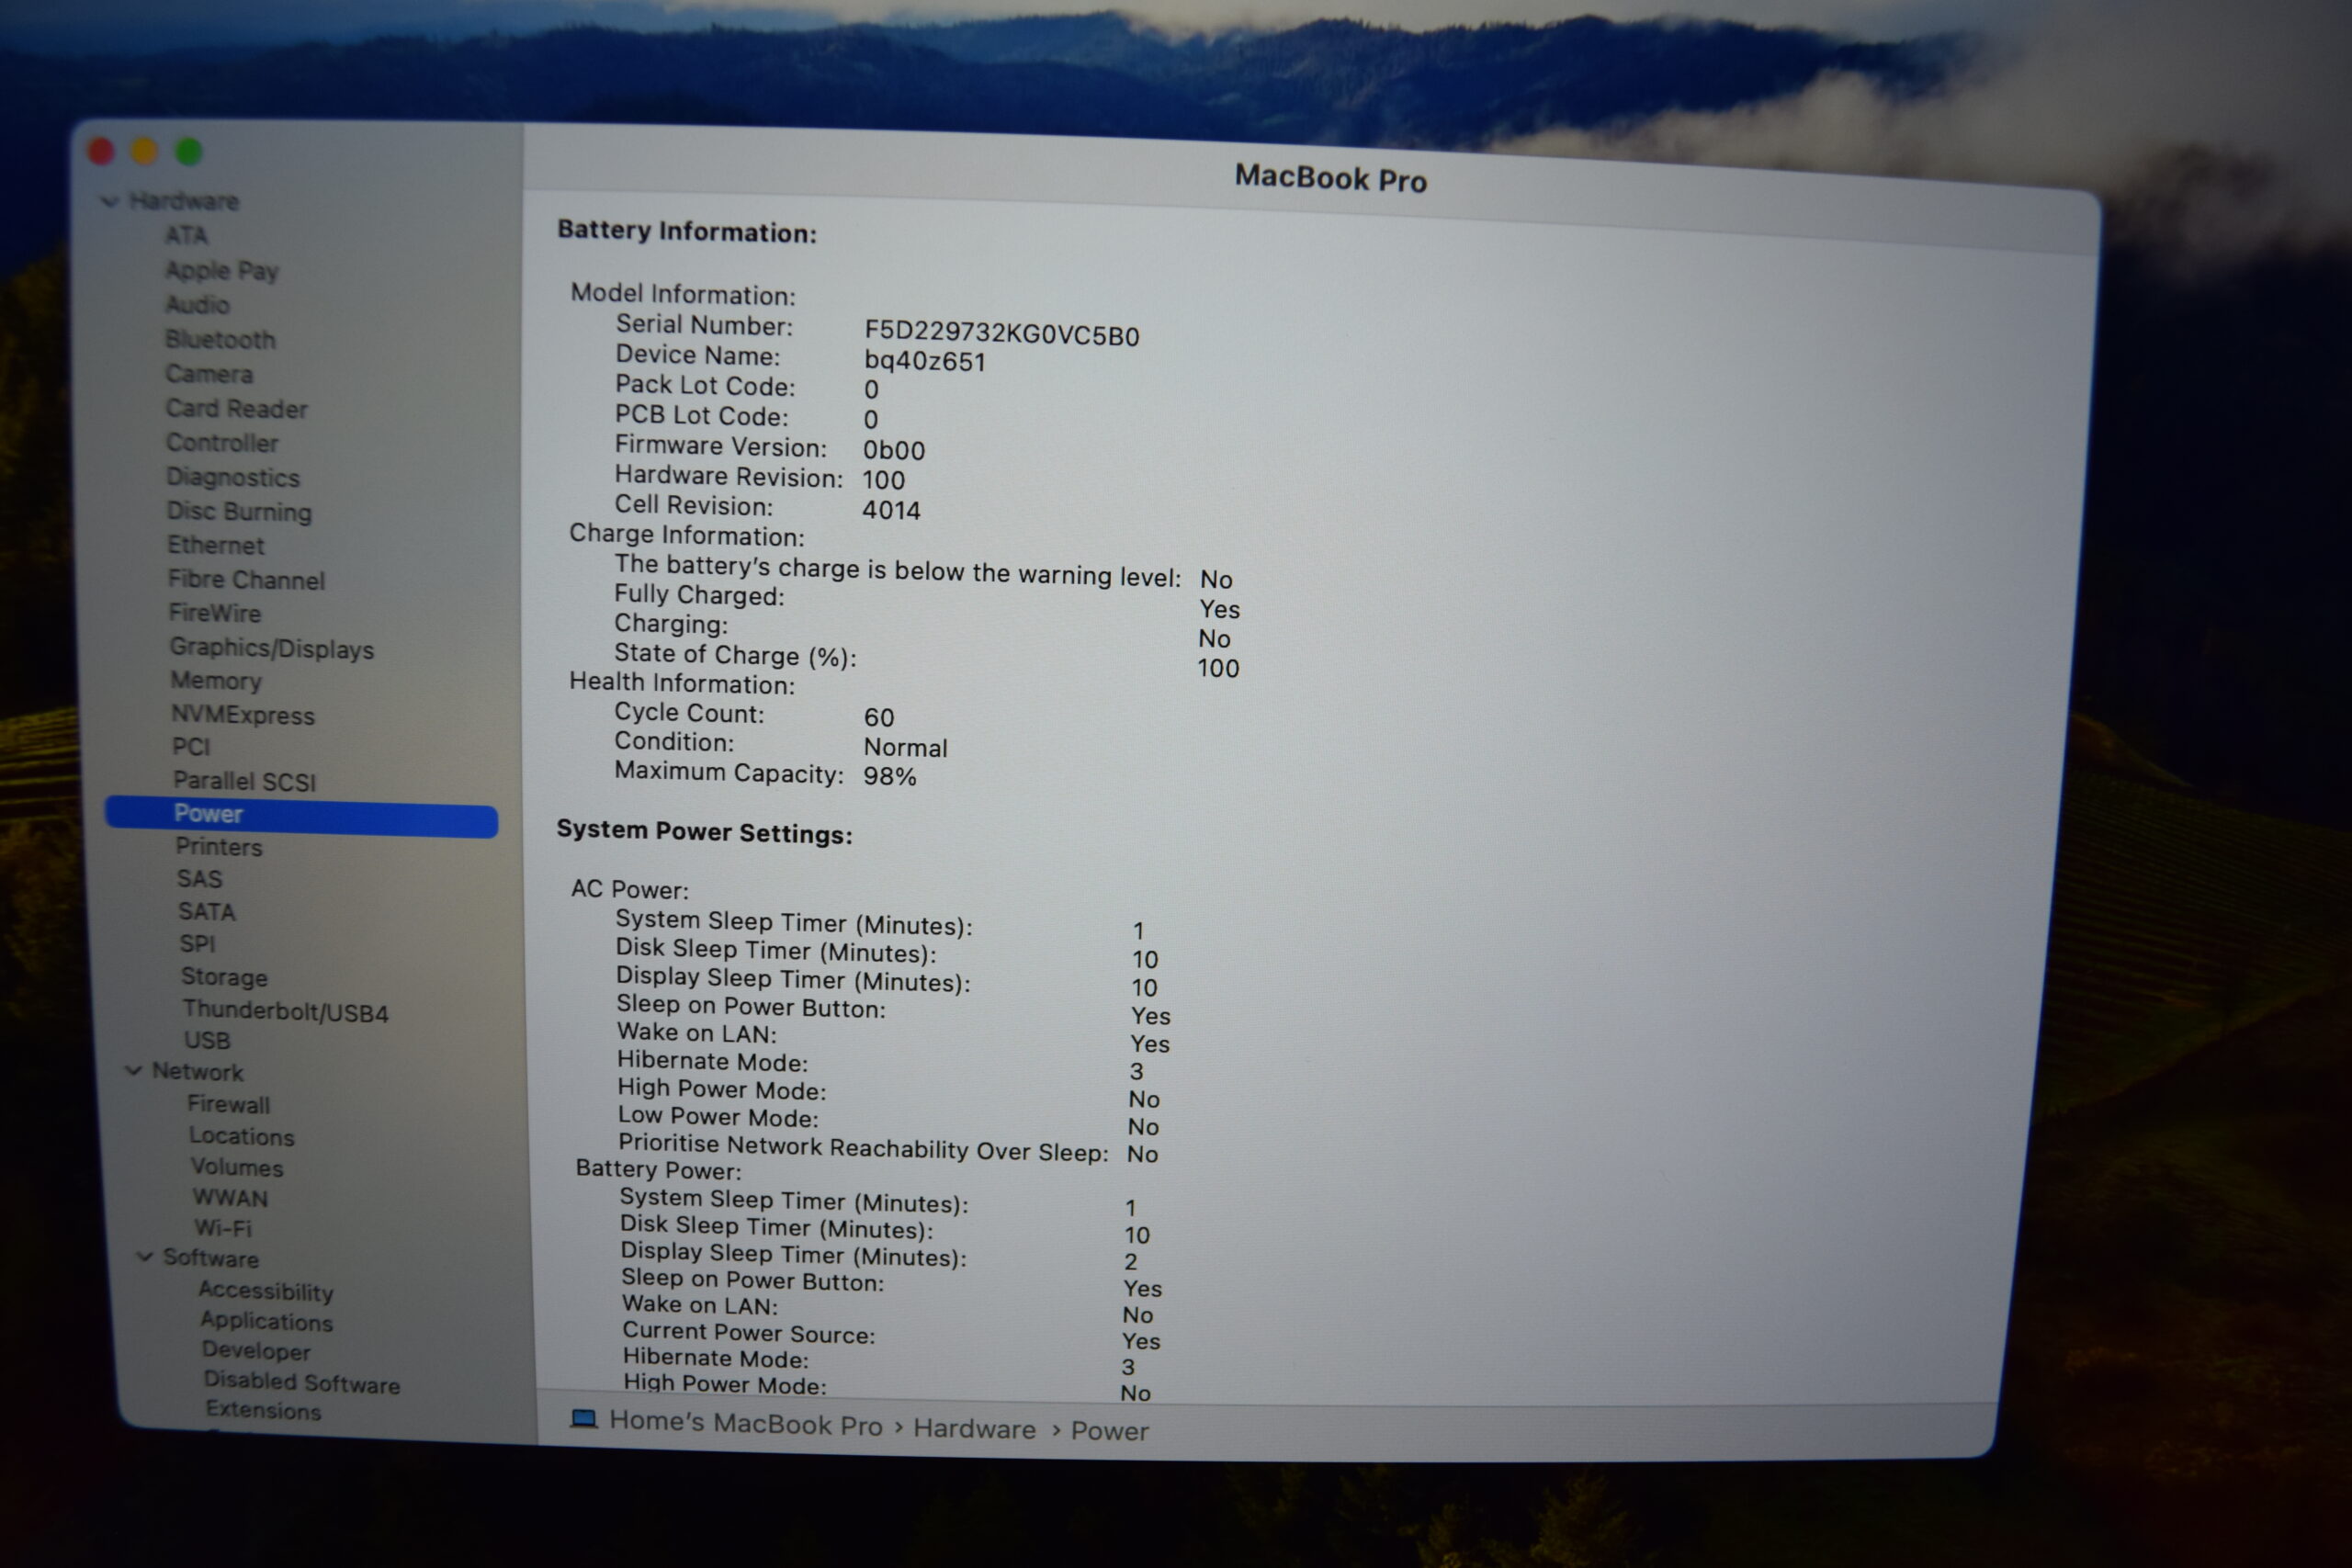This screenshot has height=1568, width=2352.
Task: Click the green zoom window button
Action: click(x=189, y=152)
